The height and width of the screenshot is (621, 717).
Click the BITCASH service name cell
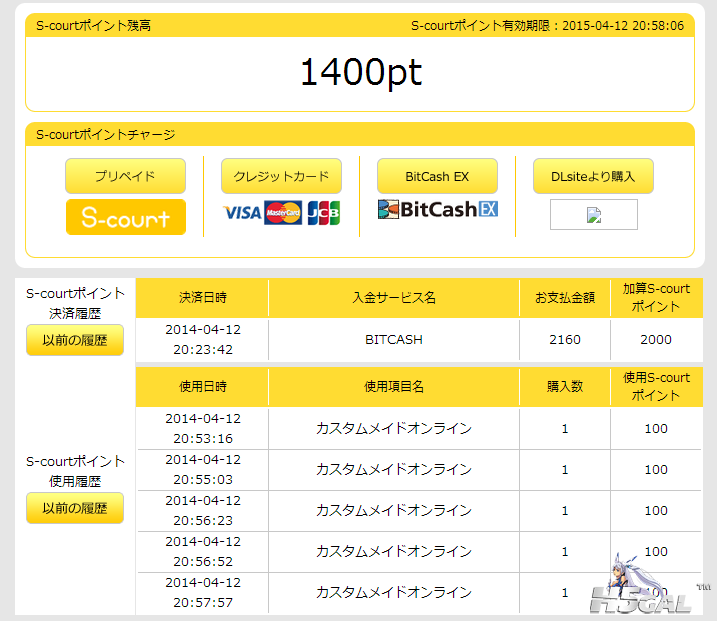point(394,340)
